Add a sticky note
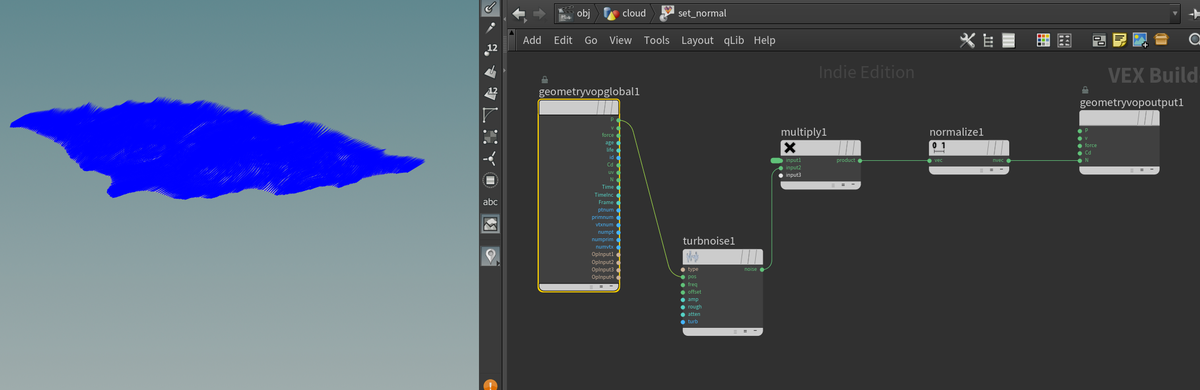Image resolution: width=1200 pixels, height=390 pixels. tap(1120, 40)
